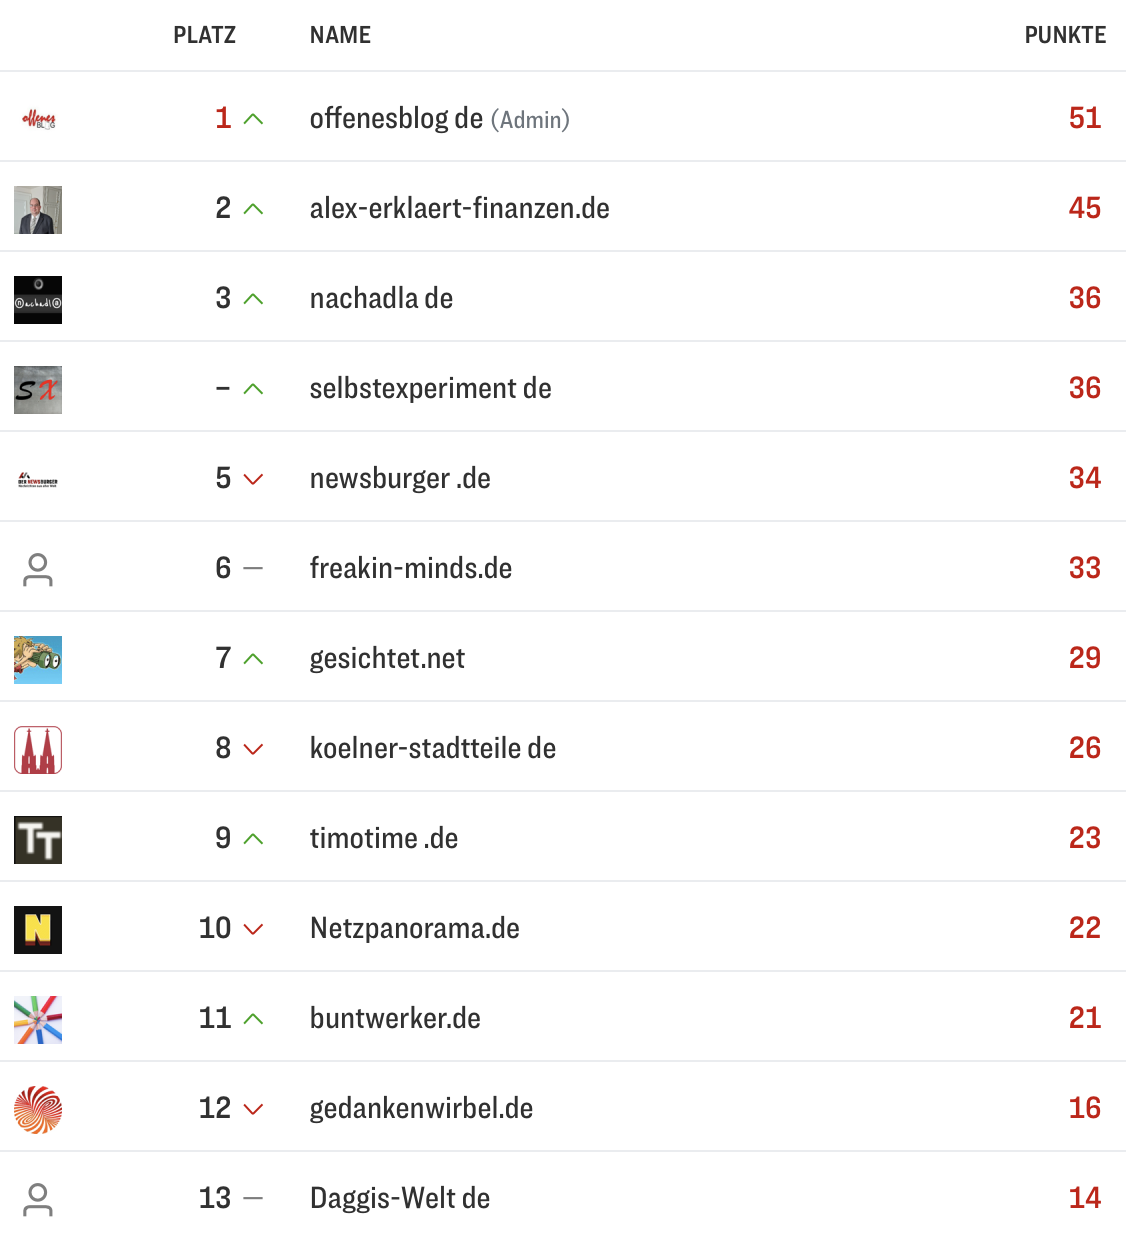1126x1240 pixels.
Task: Click the offenesblog avatar logo
Action: 38,120
